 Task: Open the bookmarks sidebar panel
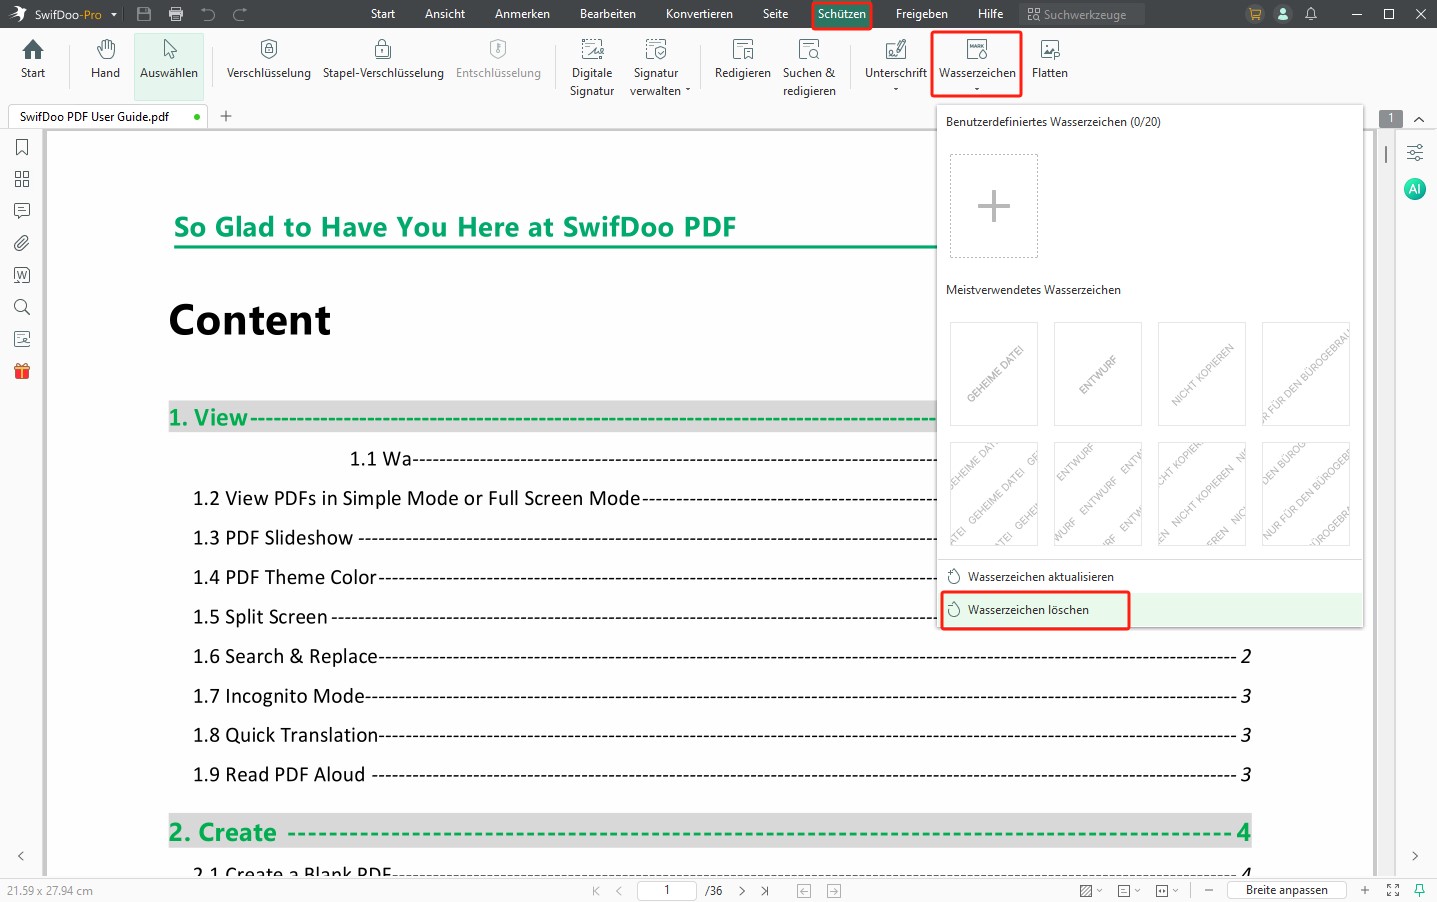(22, 147)
